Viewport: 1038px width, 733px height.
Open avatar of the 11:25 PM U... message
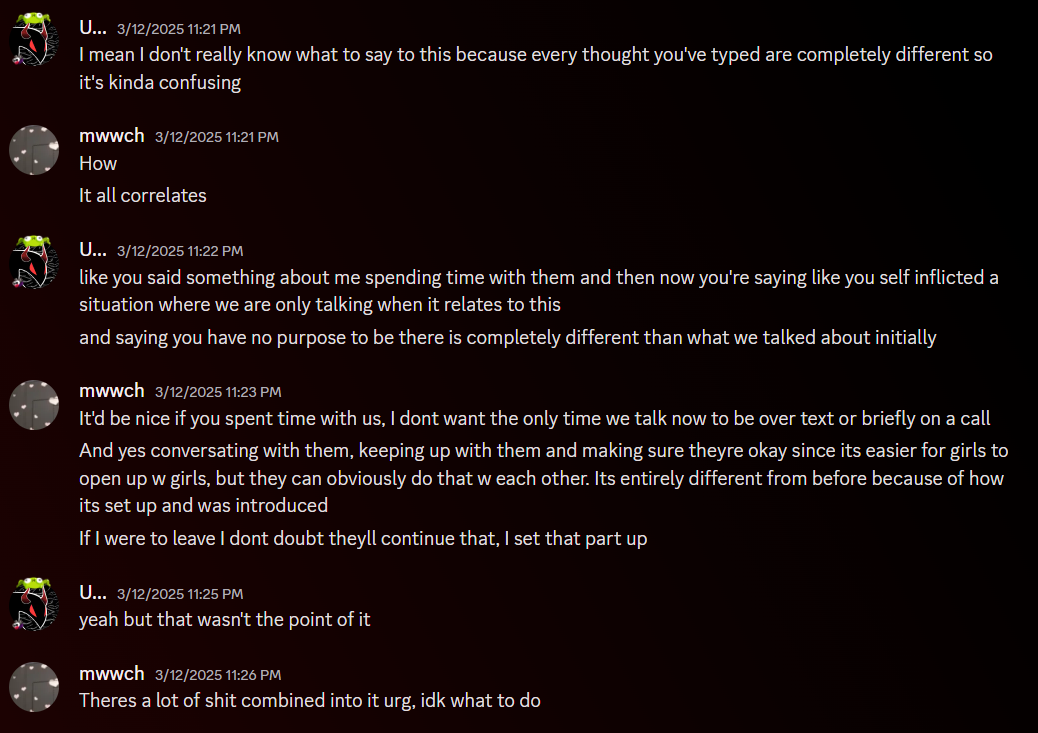[34, 605]
